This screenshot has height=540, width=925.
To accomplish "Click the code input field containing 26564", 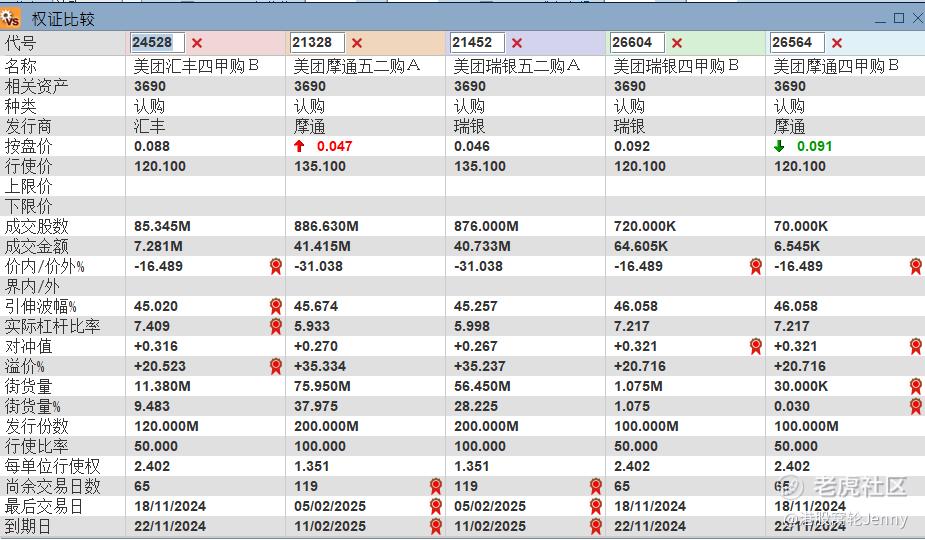I will (797, 42).
